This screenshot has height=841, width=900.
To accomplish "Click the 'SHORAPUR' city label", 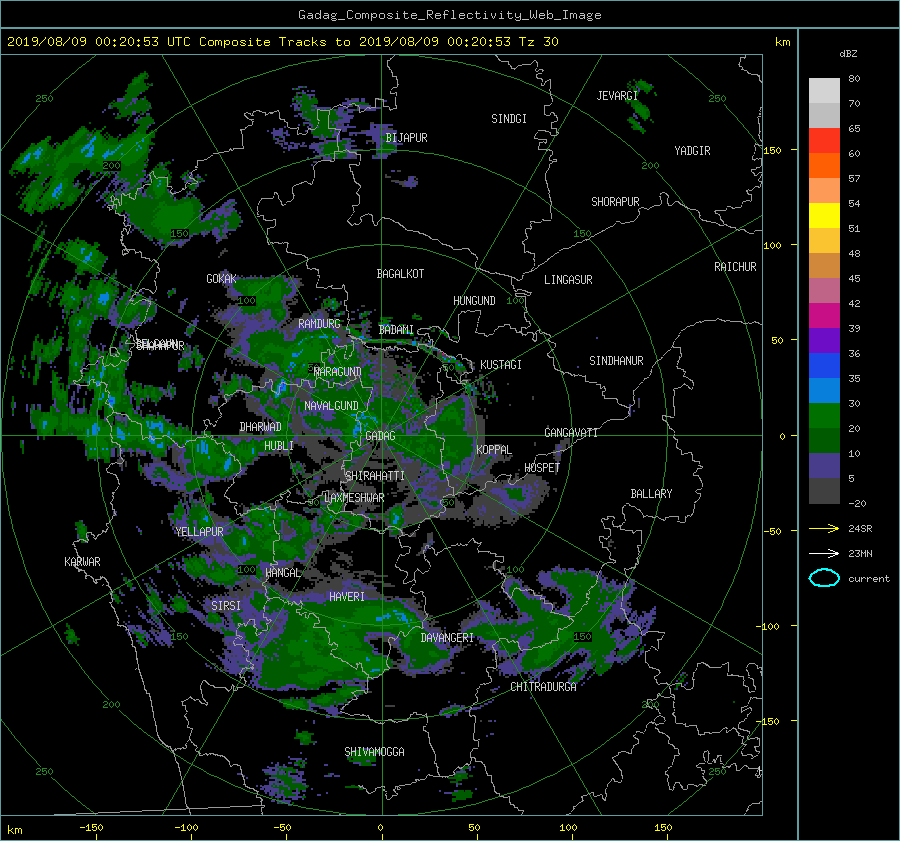I will coord(615,202).
